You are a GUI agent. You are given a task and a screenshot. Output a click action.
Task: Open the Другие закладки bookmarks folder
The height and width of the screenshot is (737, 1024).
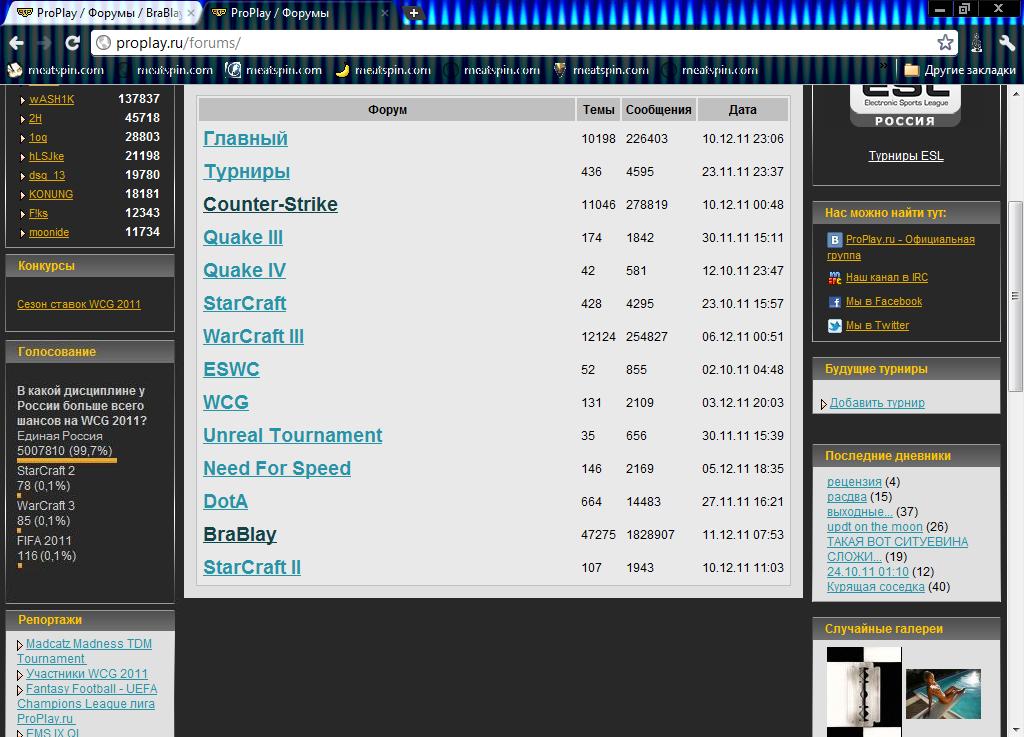[959, 70]
